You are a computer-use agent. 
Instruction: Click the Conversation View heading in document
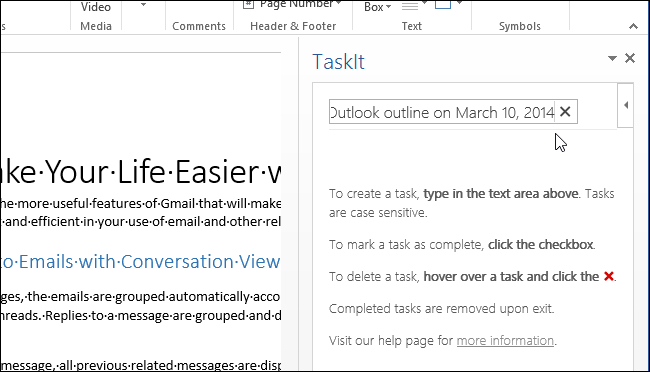click(x=140, y=262)
